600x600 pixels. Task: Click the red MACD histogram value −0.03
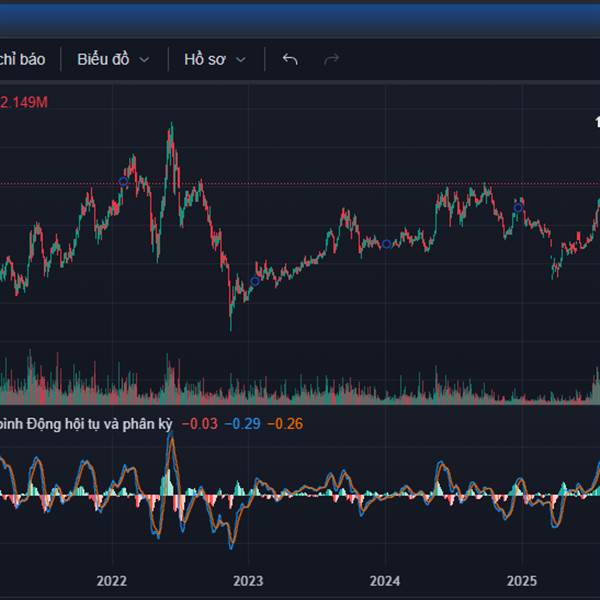(199, 424)
